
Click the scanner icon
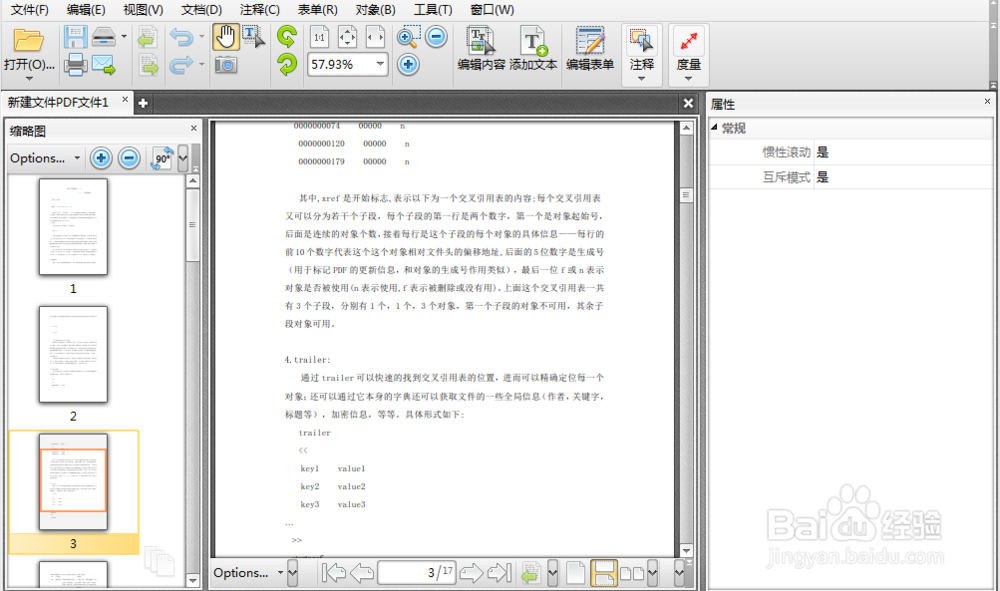tap(103, 37)
